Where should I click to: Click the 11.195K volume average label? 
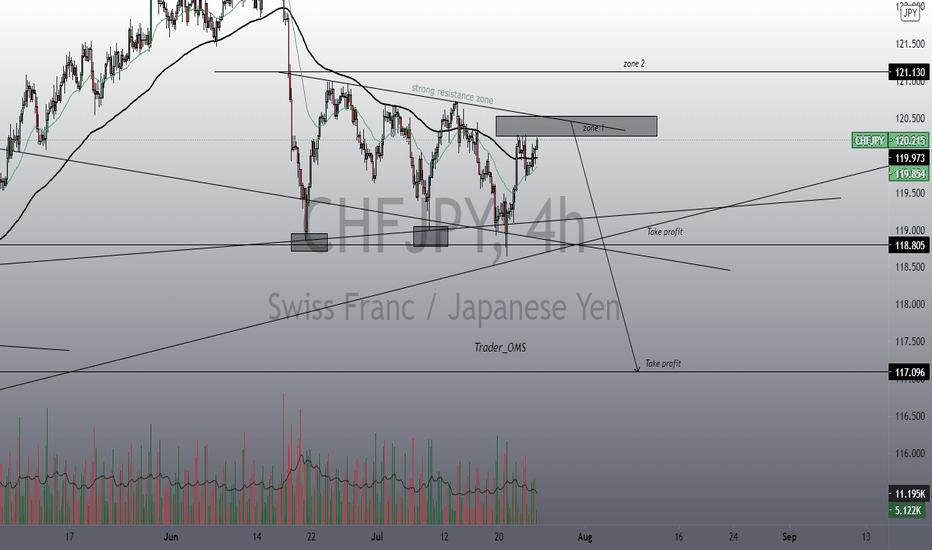coord(909,494)
